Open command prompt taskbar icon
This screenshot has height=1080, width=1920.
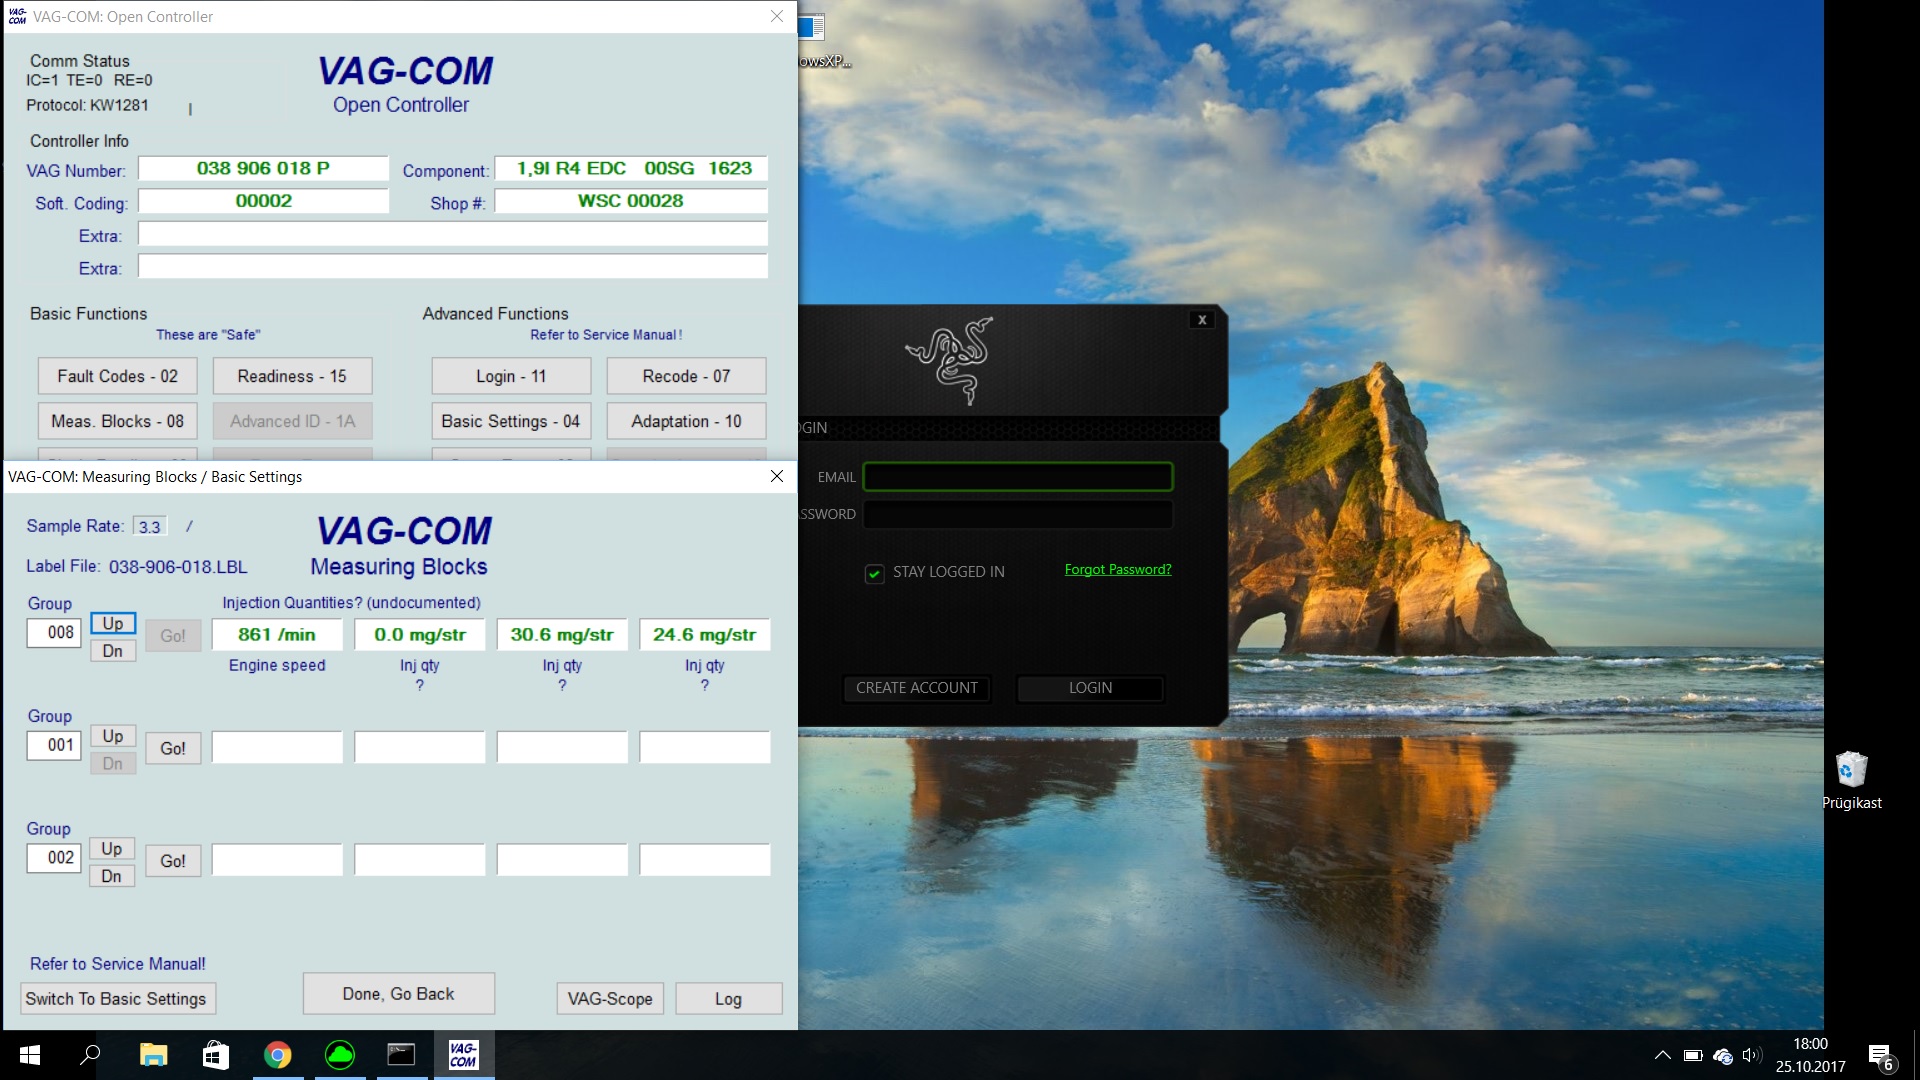coord(402,1055)
